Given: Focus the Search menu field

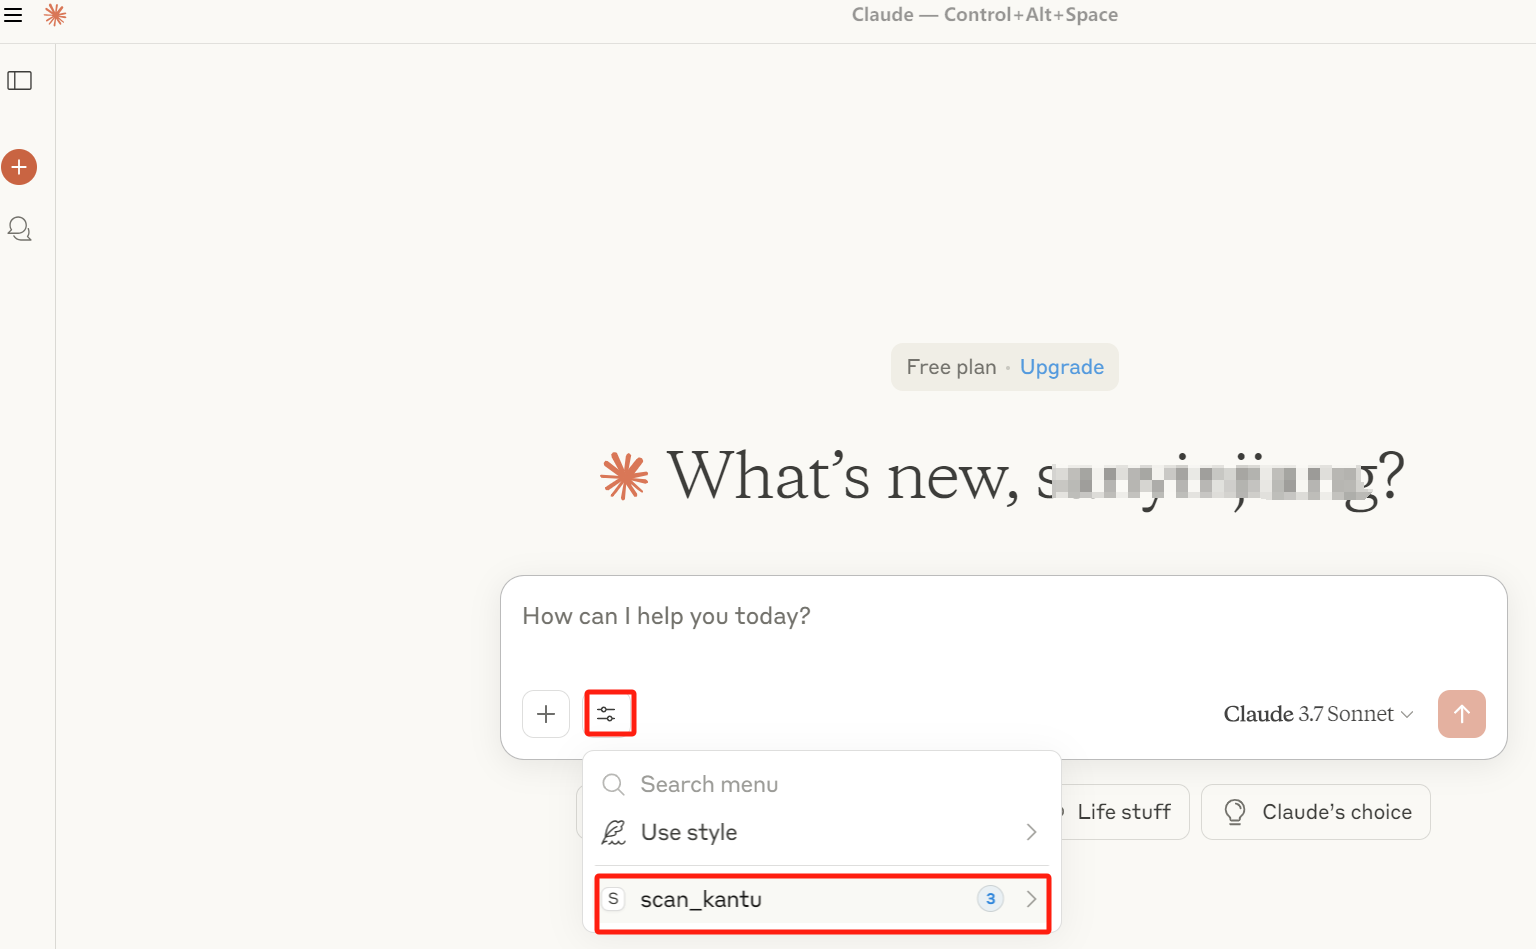Looking at the screenshot, I should click(x=822, y=784).
